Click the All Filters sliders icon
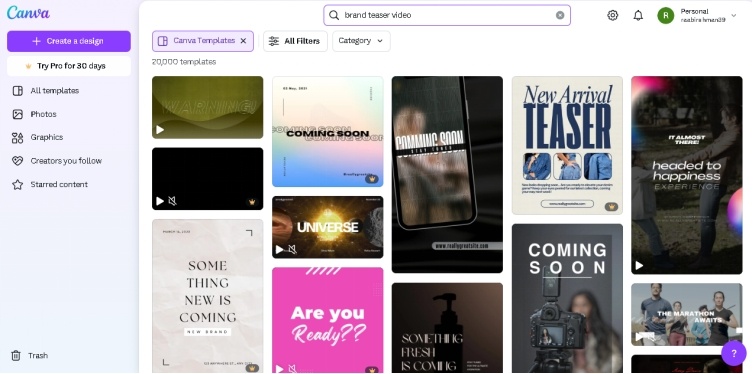 pos(274,41)
